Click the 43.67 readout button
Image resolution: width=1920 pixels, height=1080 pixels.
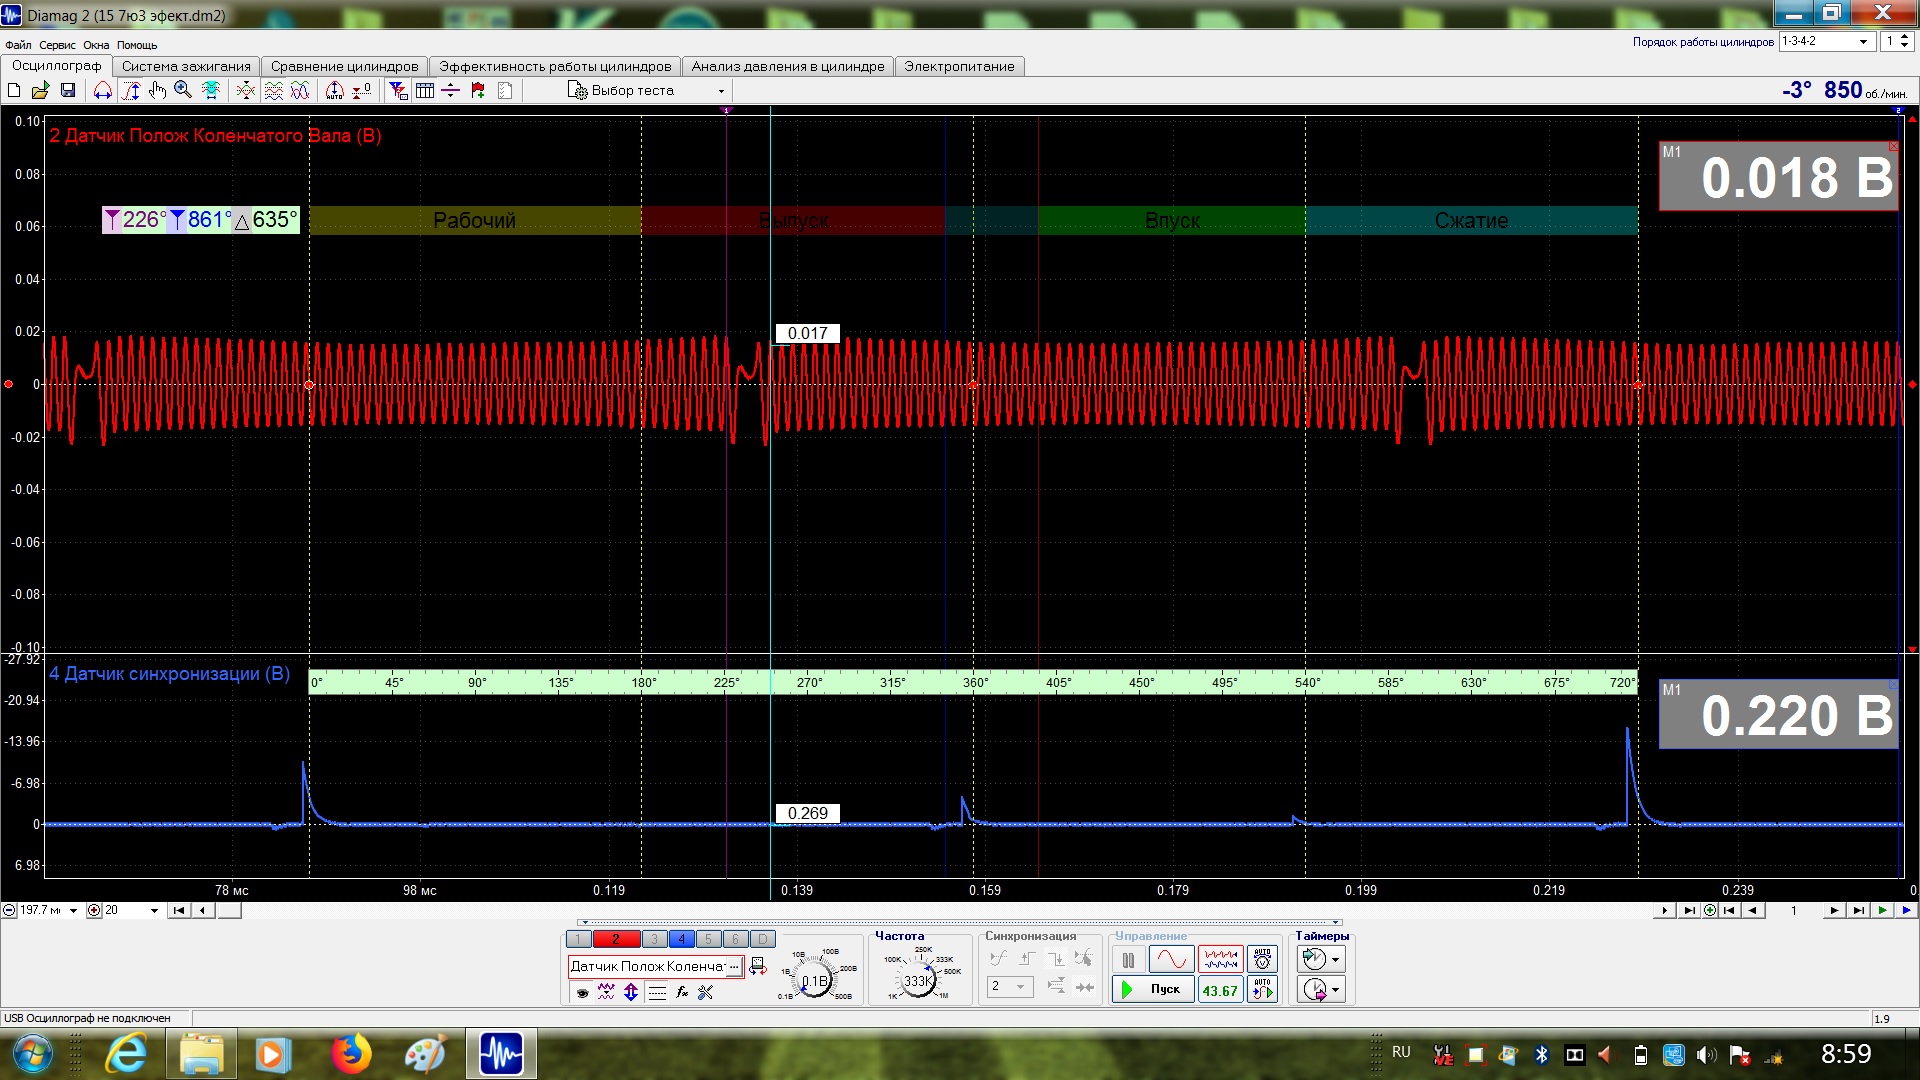point(1220,990)
